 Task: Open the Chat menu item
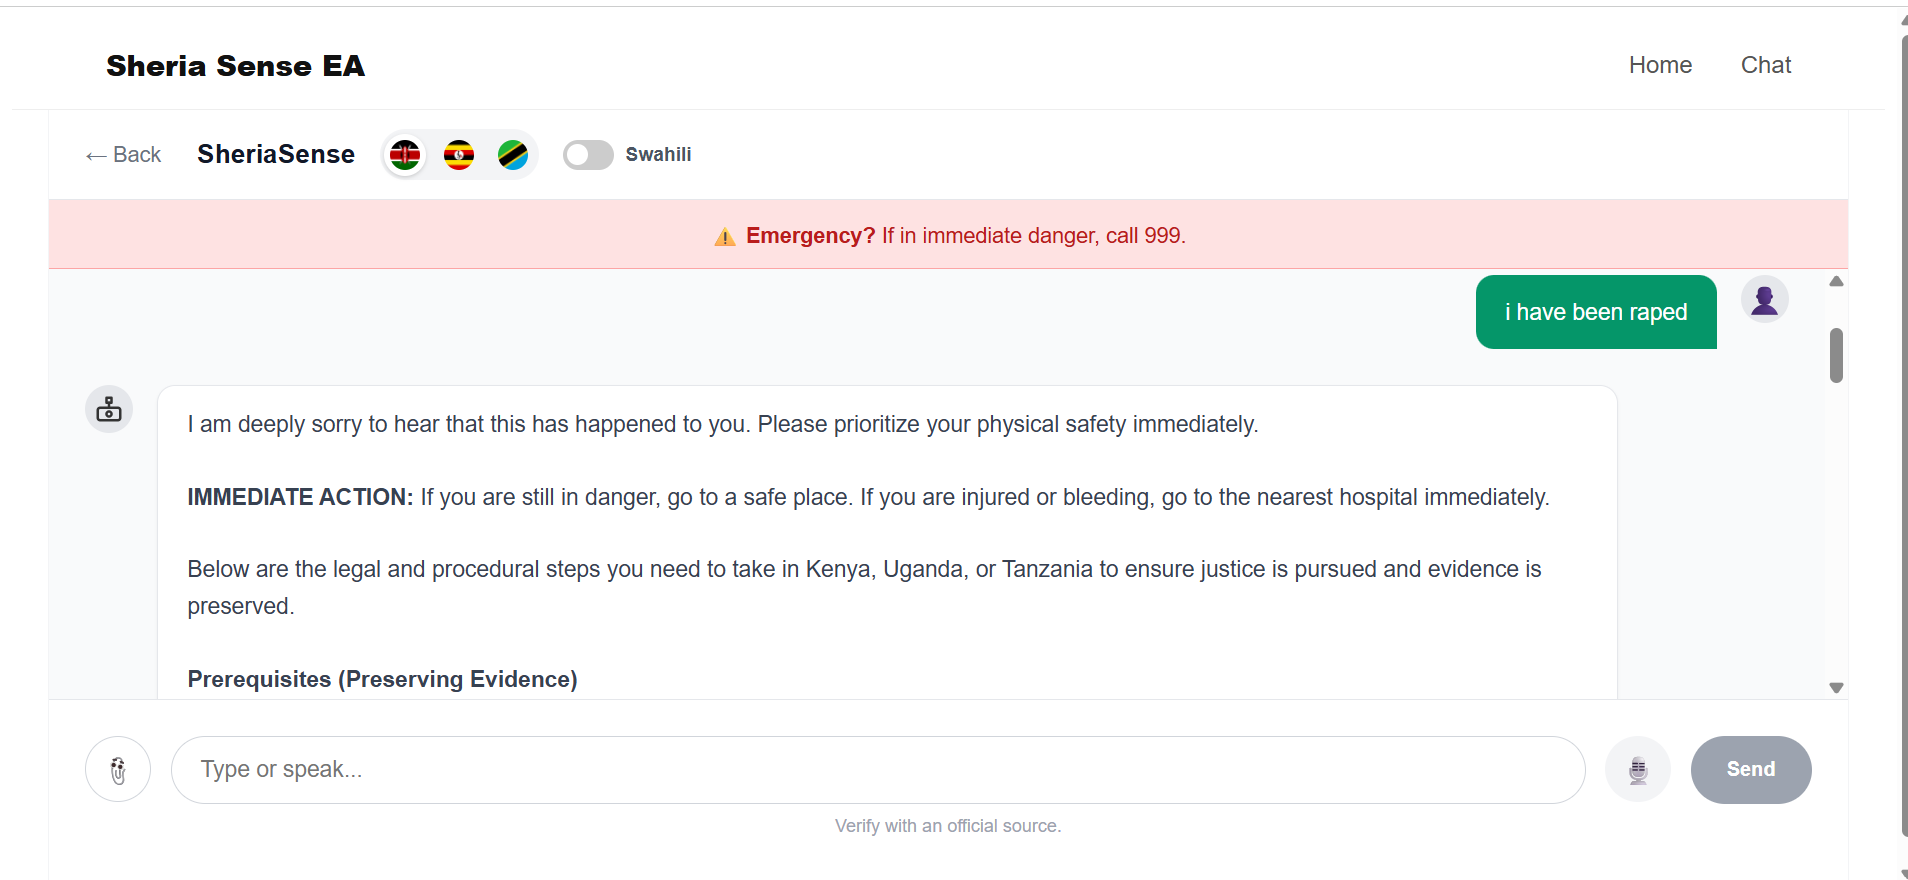[1766, 65]
